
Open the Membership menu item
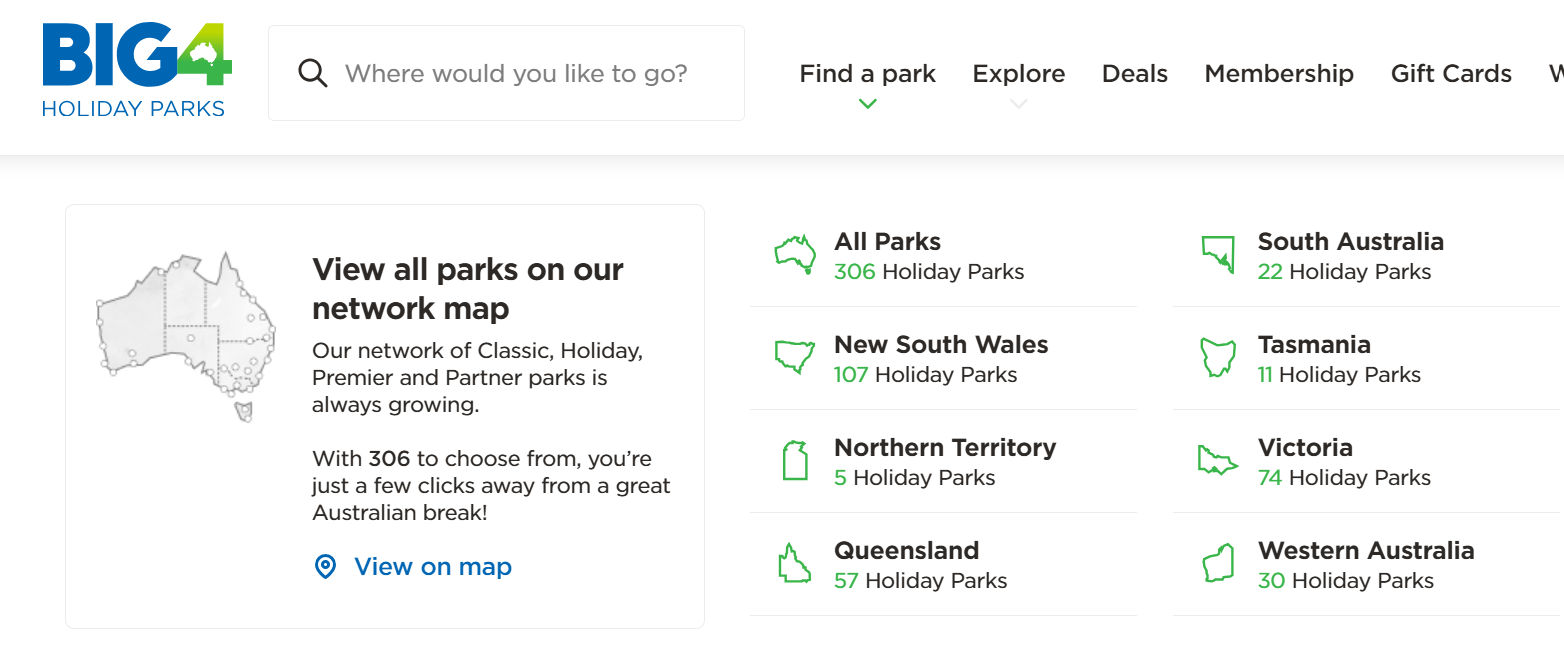[1279, 74]
